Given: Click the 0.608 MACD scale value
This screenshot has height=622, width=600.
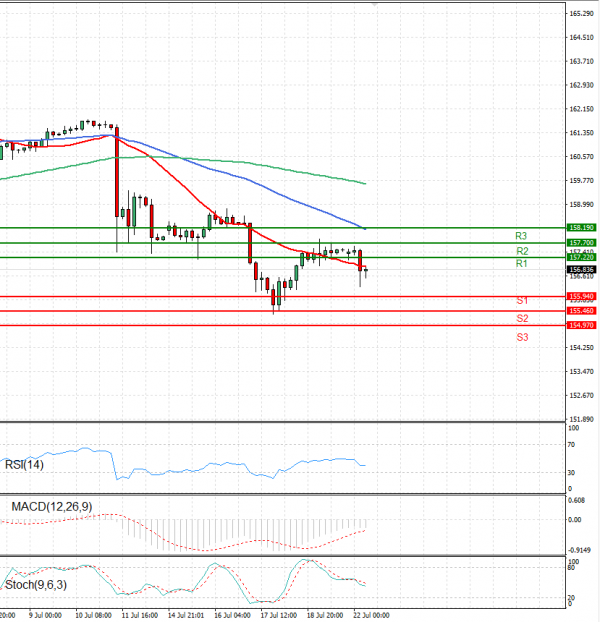Looking at the screenshot, I should (576, 500).
